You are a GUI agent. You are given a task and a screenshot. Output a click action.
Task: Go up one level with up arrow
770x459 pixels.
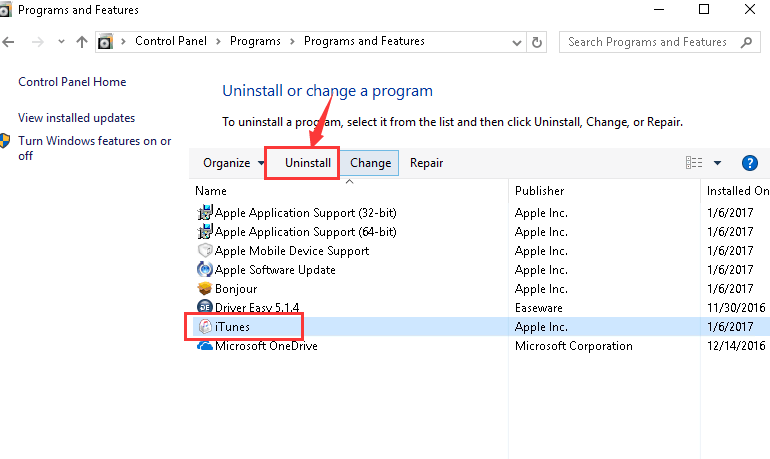click(x=82, y=42)
